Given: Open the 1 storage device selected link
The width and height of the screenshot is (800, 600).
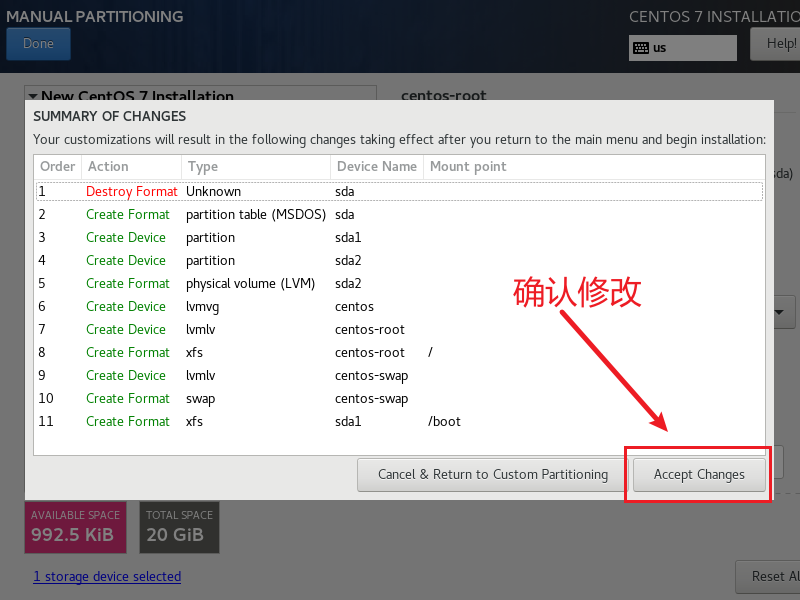Looking at the screenshot, I should tap(107, 577).
